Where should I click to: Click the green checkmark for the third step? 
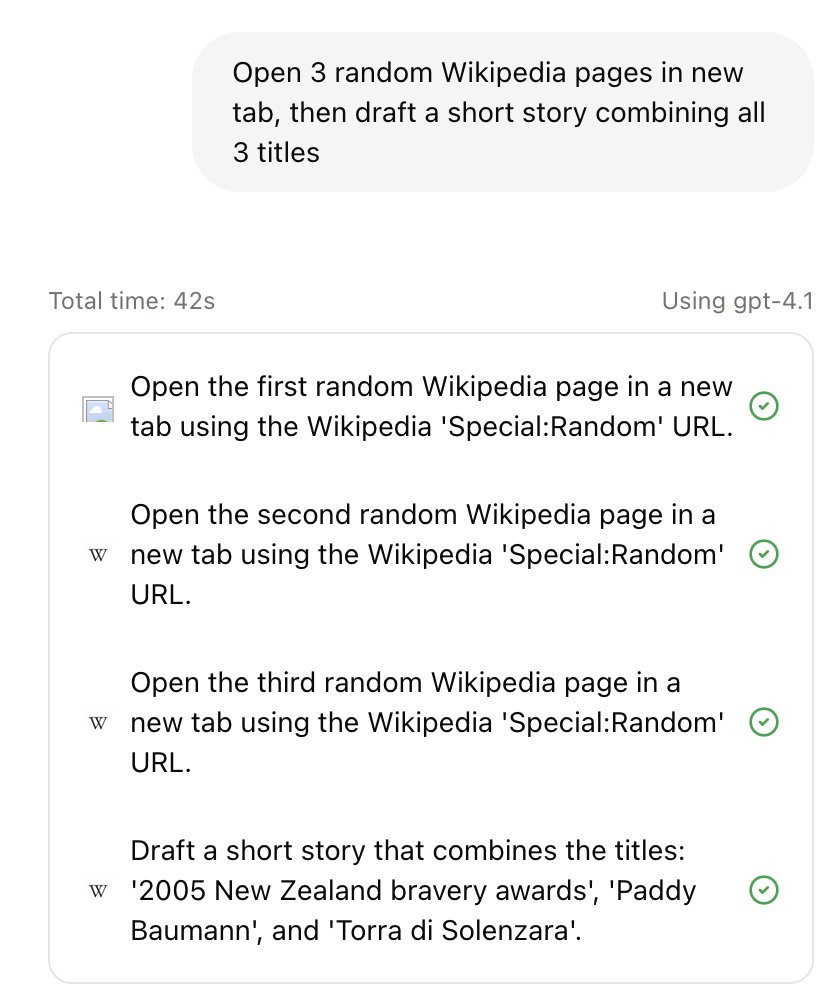[764, 722]
